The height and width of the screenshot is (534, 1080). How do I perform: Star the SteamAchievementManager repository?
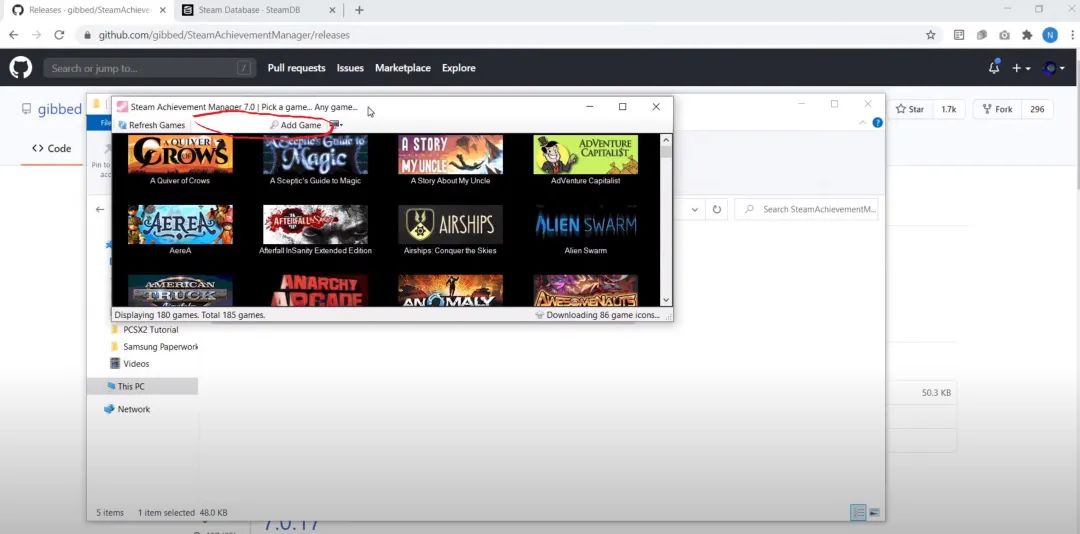[x=909, y=109]
